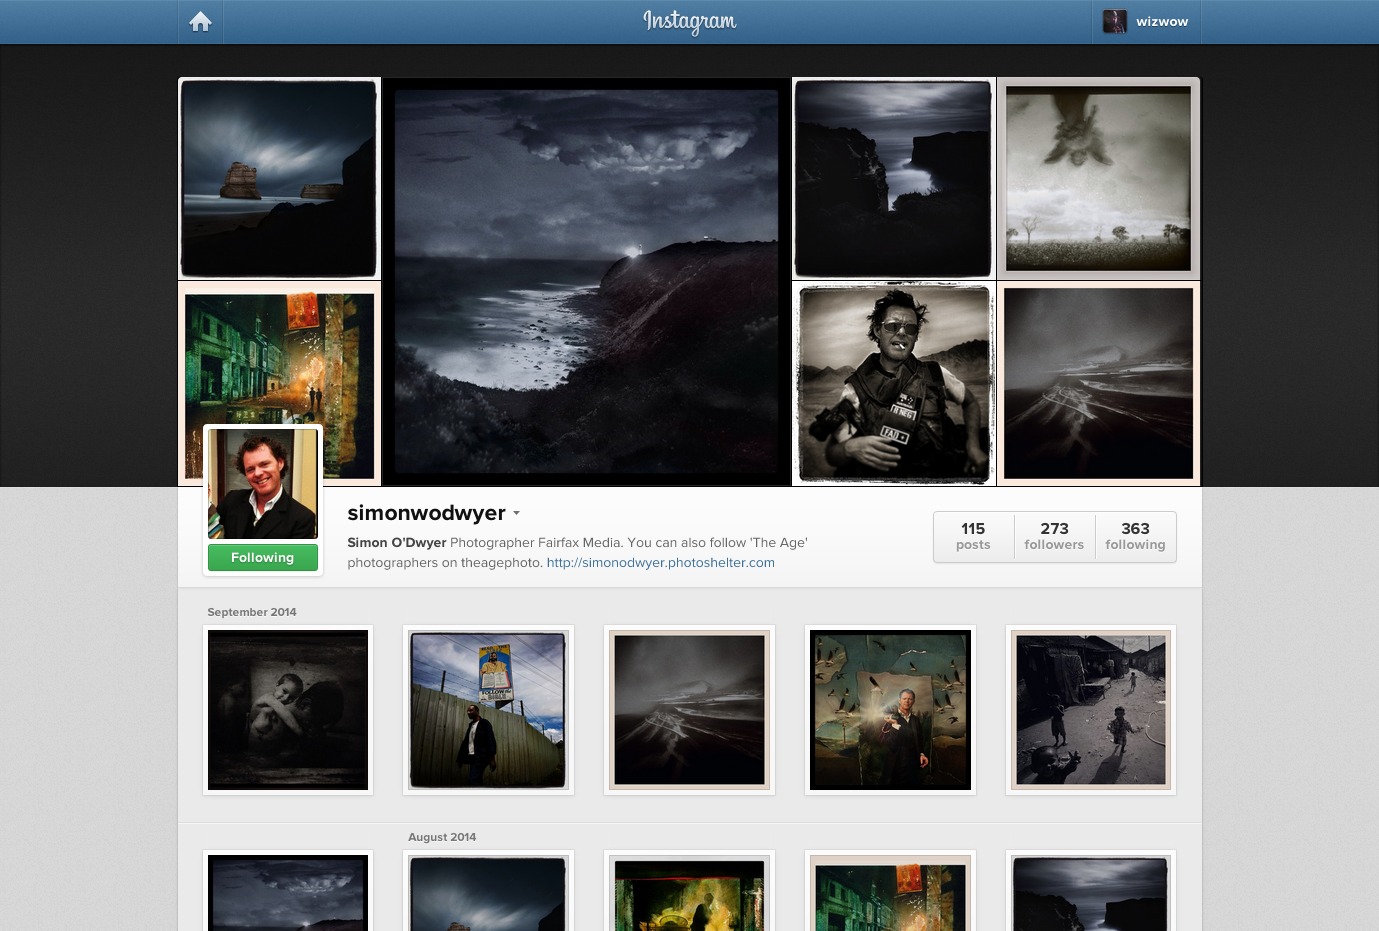Open the dark cliff gorge header photo

coord(893,179)
